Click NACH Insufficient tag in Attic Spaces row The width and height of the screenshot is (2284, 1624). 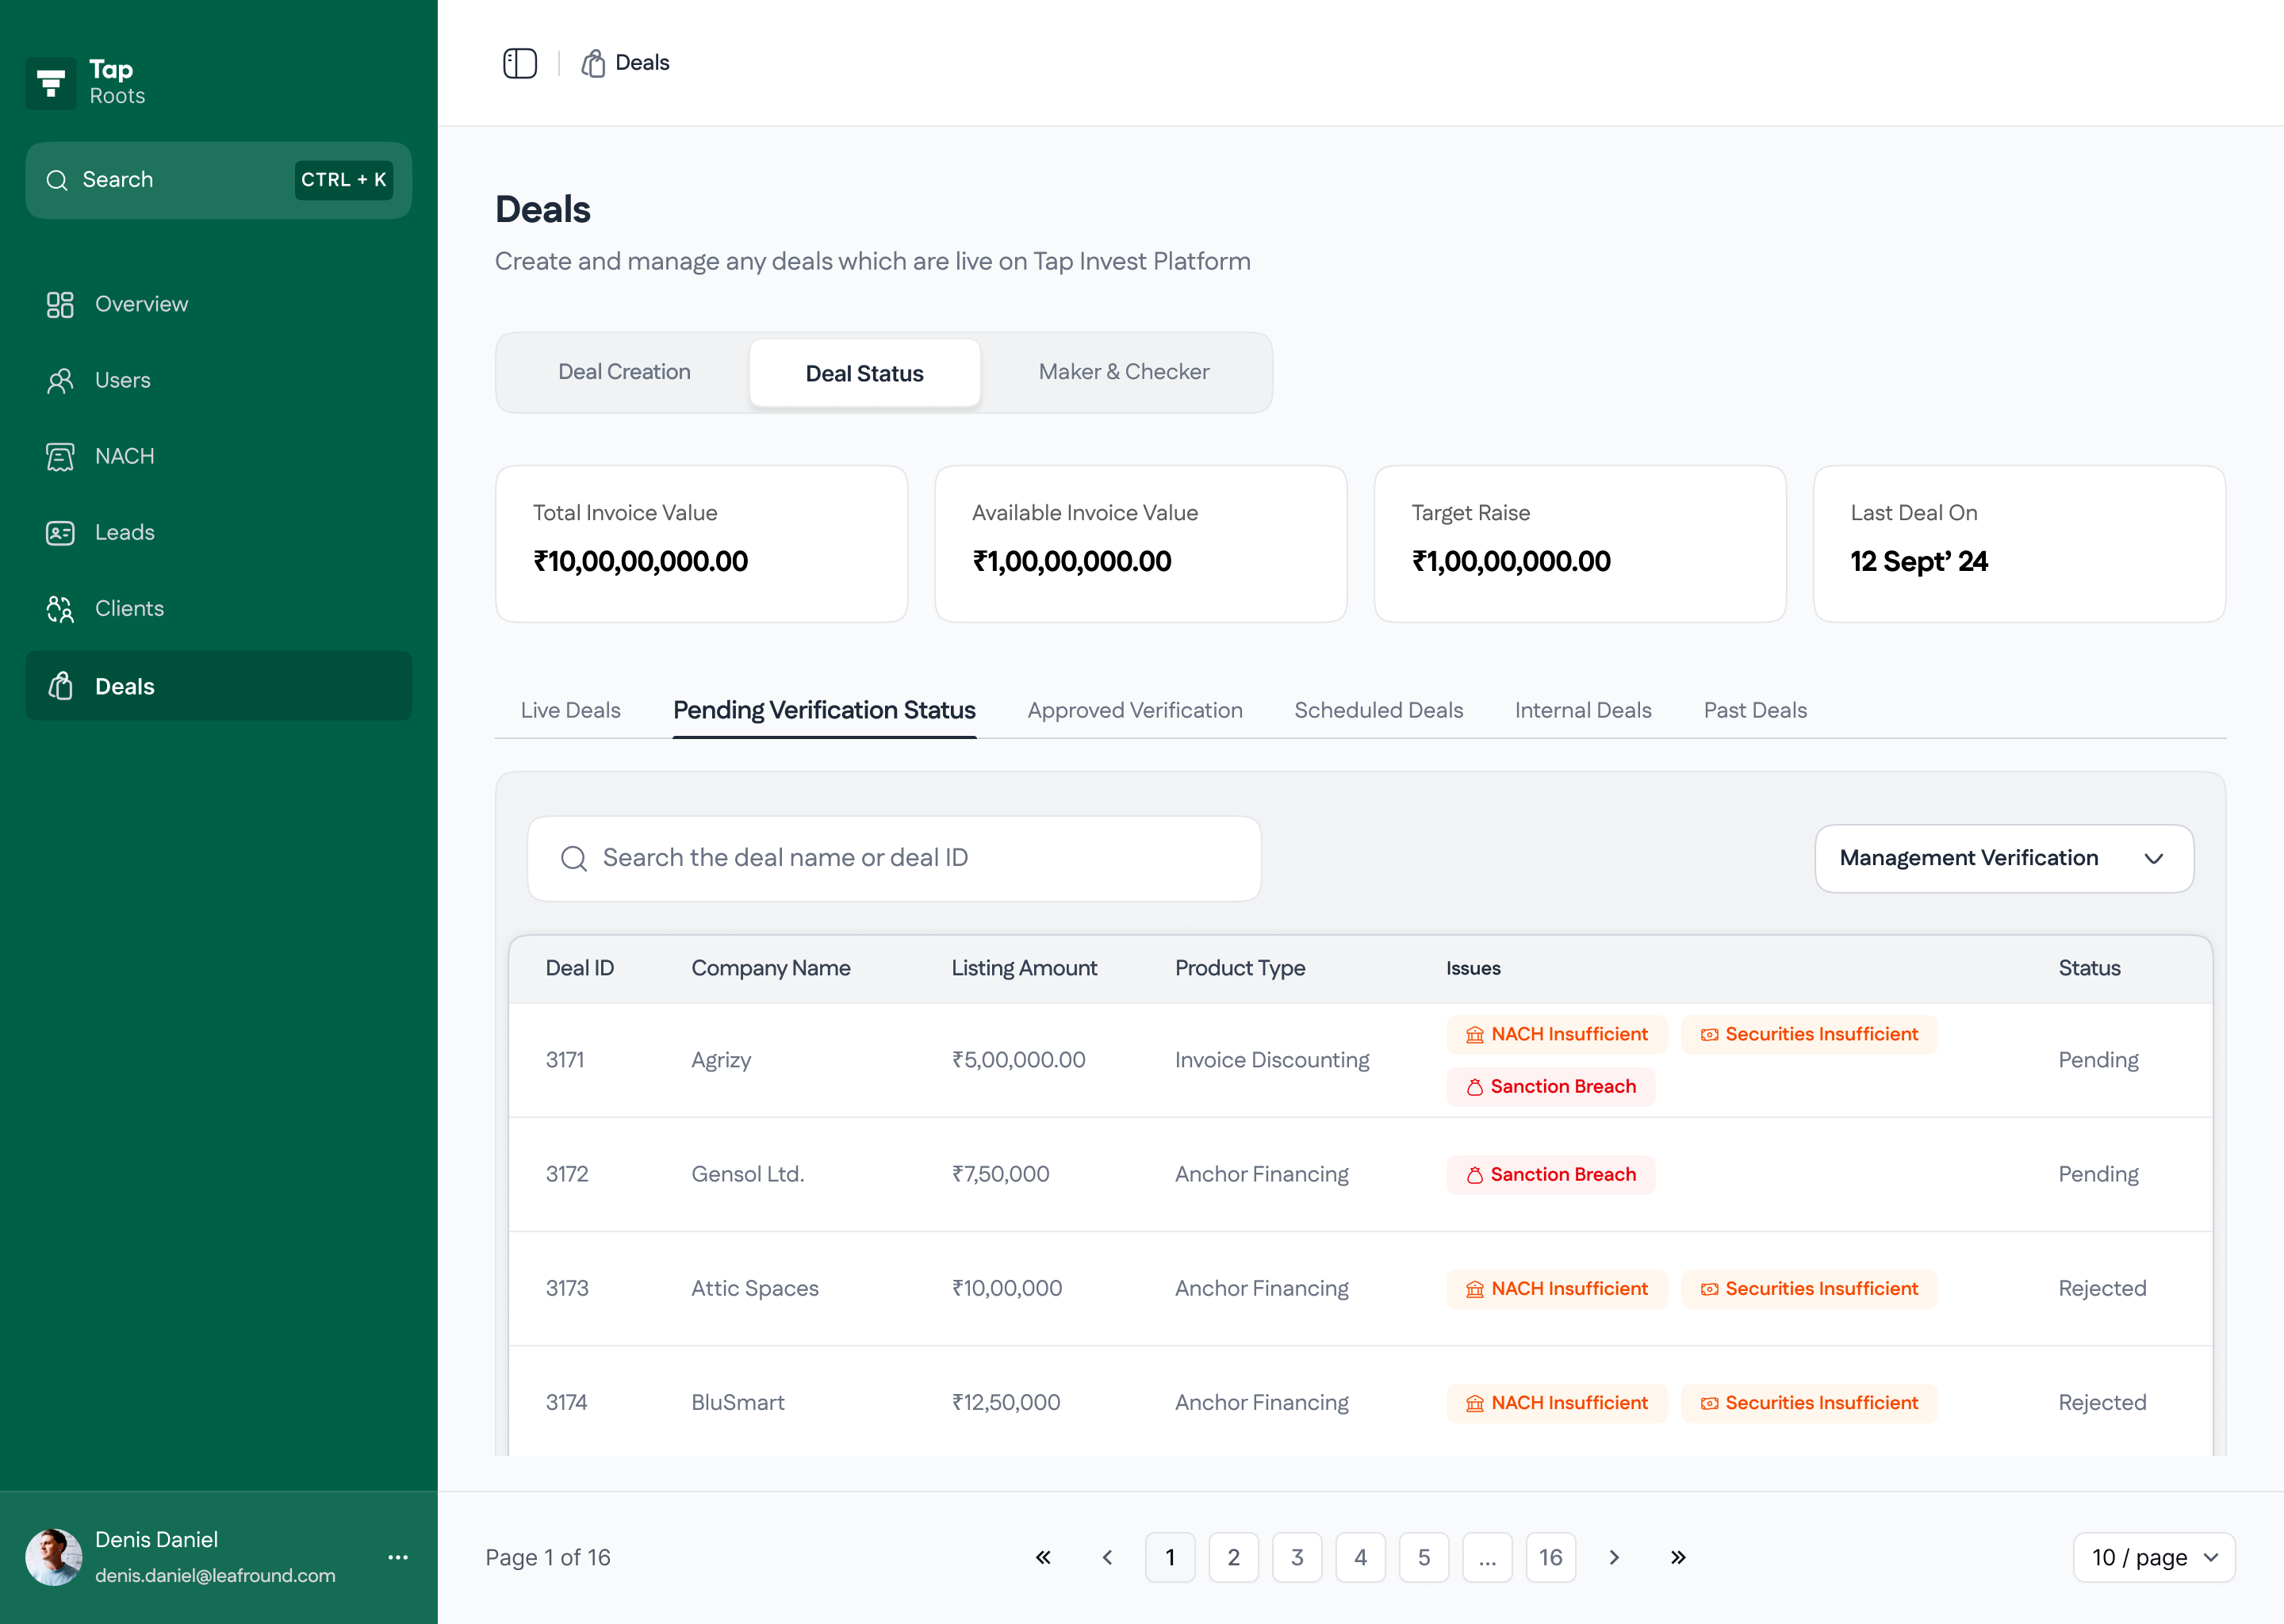click(x=1557, y=1289)
